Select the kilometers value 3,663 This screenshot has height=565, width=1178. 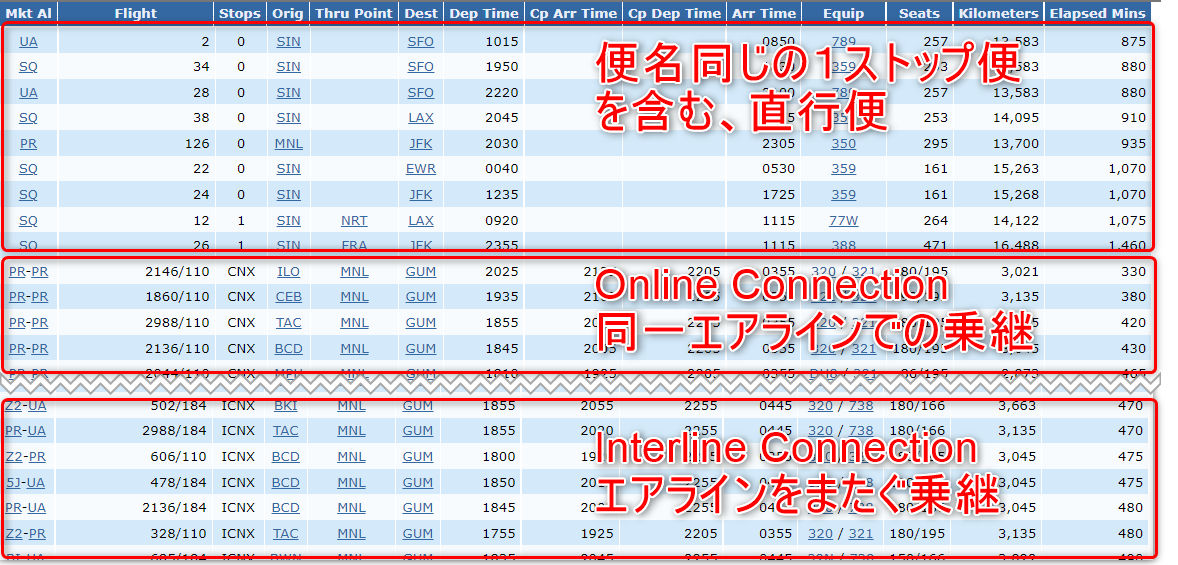[x=1015, y=406]
